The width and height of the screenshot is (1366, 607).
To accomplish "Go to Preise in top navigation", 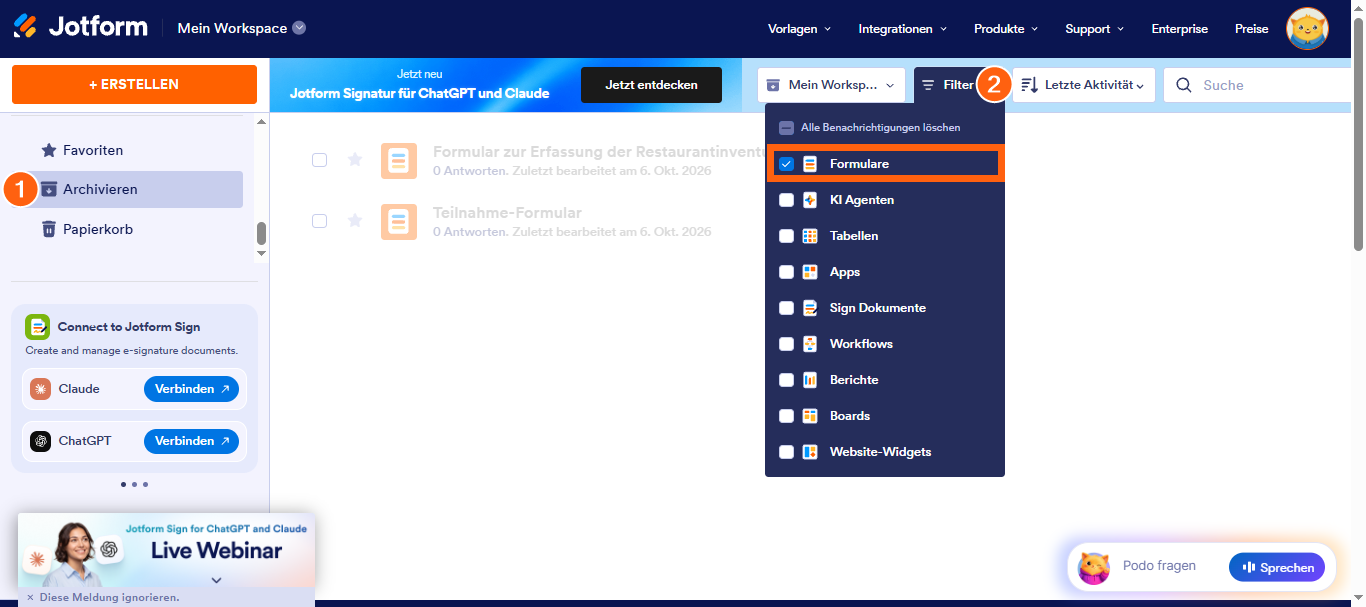I will pos(1252,29).
